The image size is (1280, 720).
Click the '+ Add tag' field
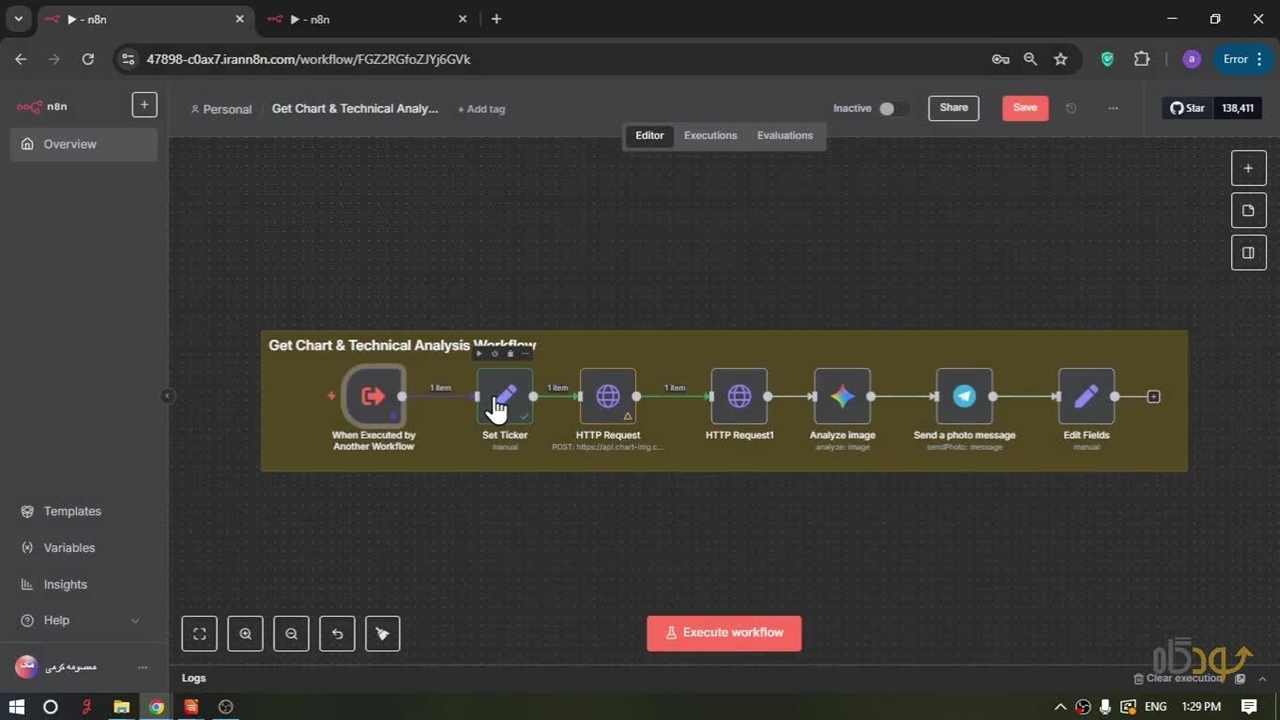[481, 109]
